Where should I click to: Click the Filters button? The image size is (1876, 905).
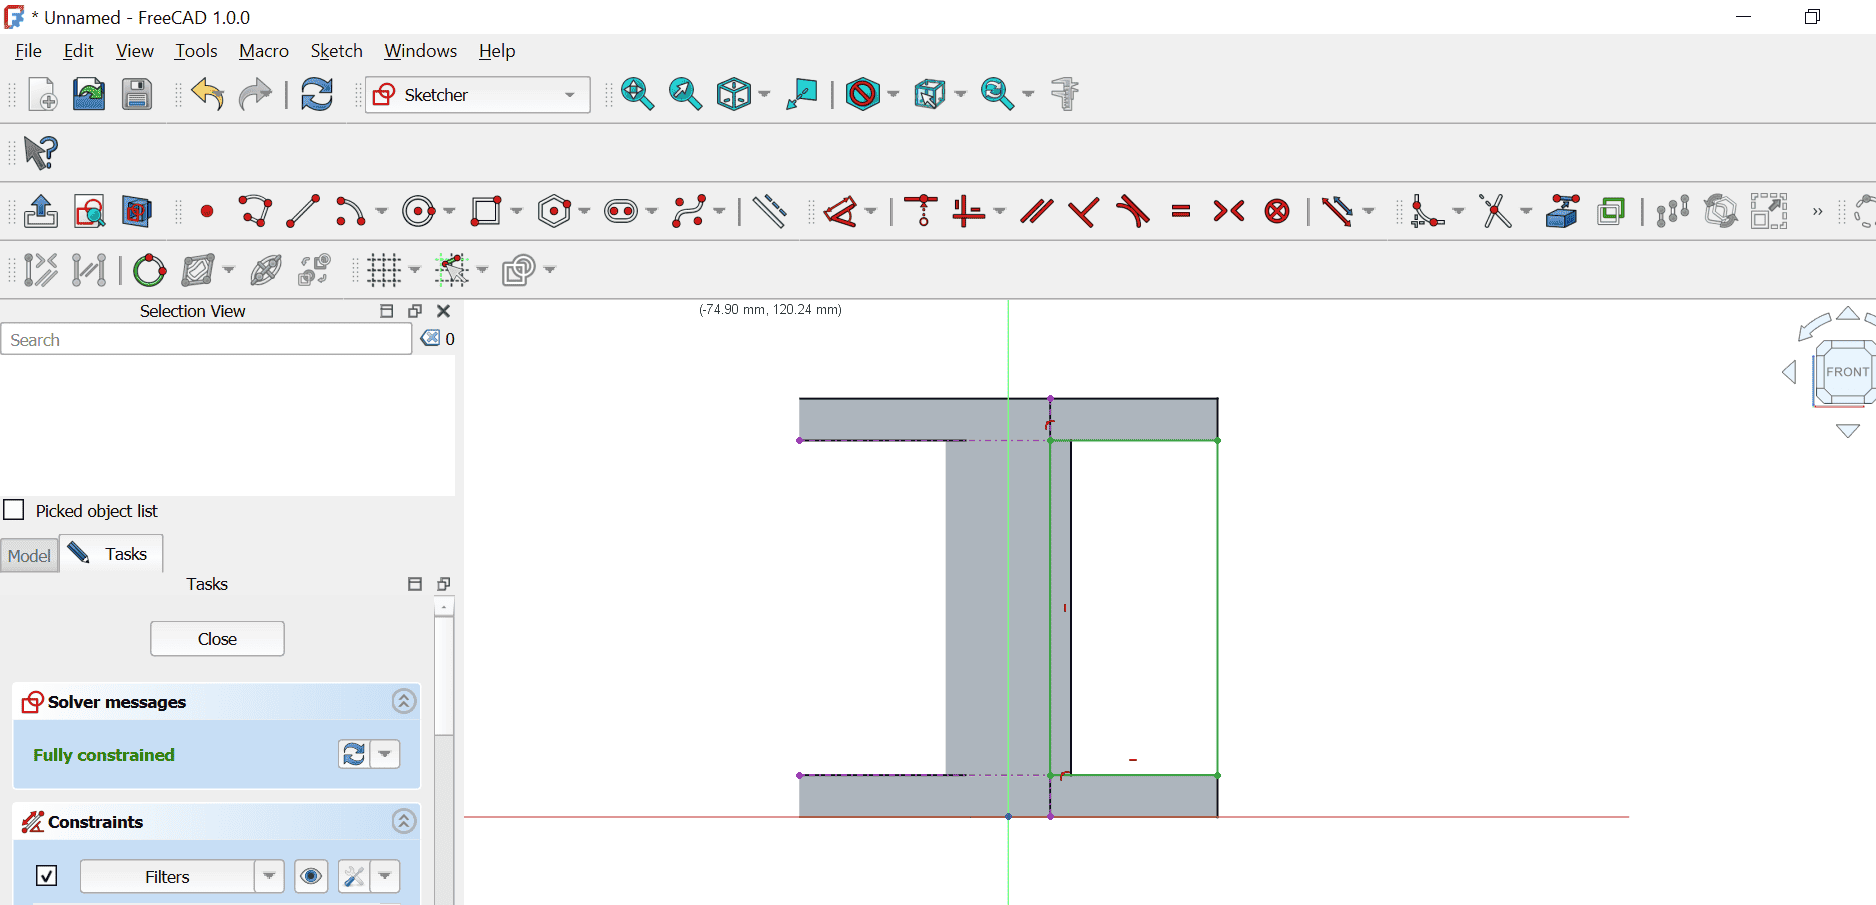point(167,877)
